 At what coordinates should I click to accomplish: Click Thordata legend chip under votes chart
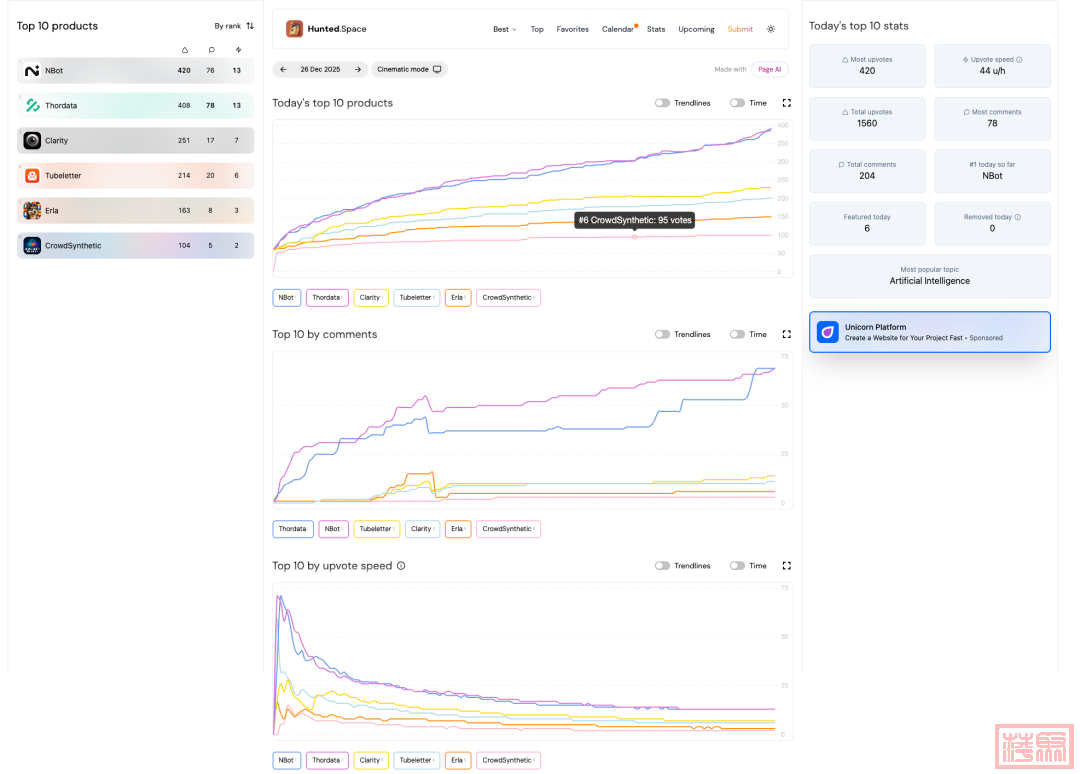tap(327, 298)
